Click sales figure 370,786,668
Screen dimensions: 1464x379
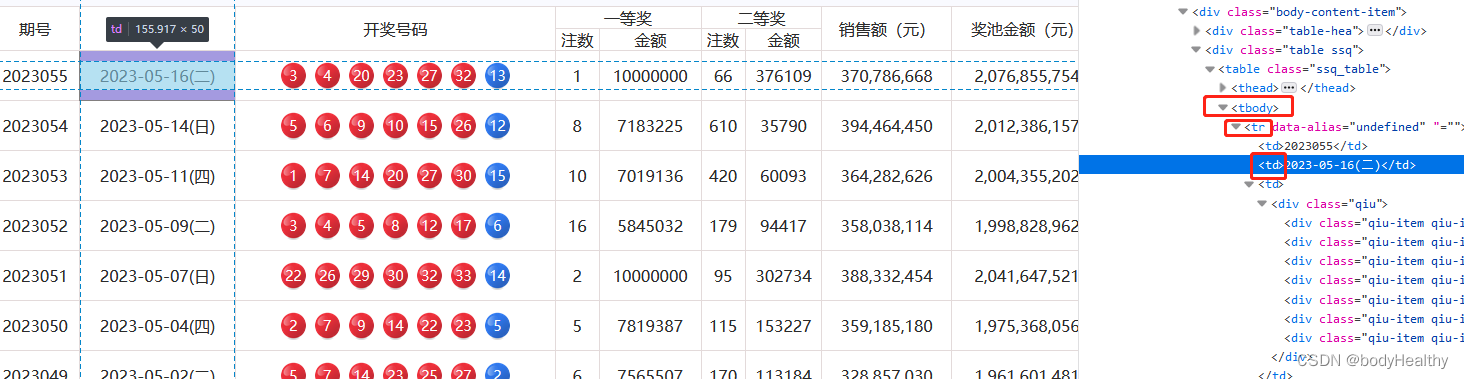(886, 76)
